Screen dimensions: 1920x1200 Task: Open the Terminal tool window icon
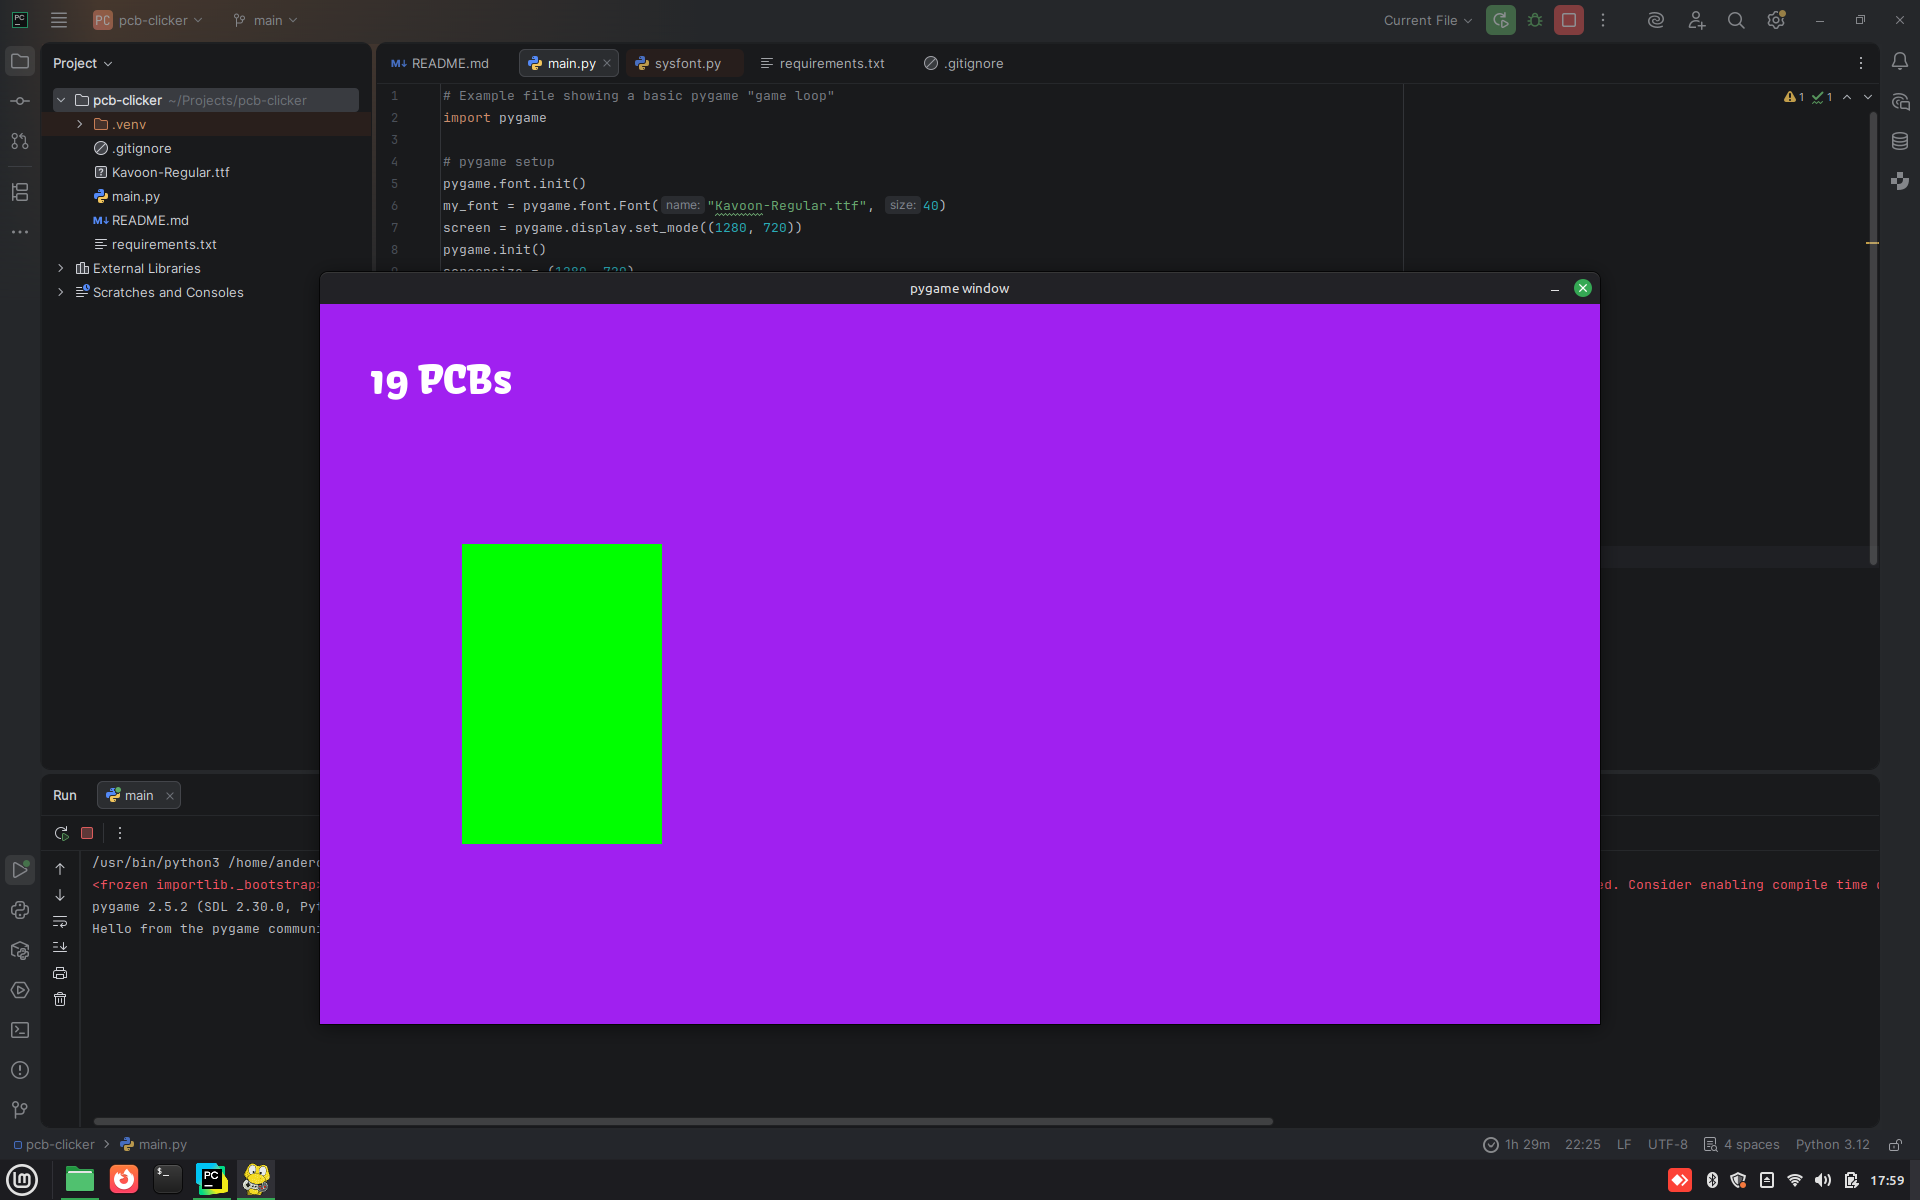[20, 1030]
